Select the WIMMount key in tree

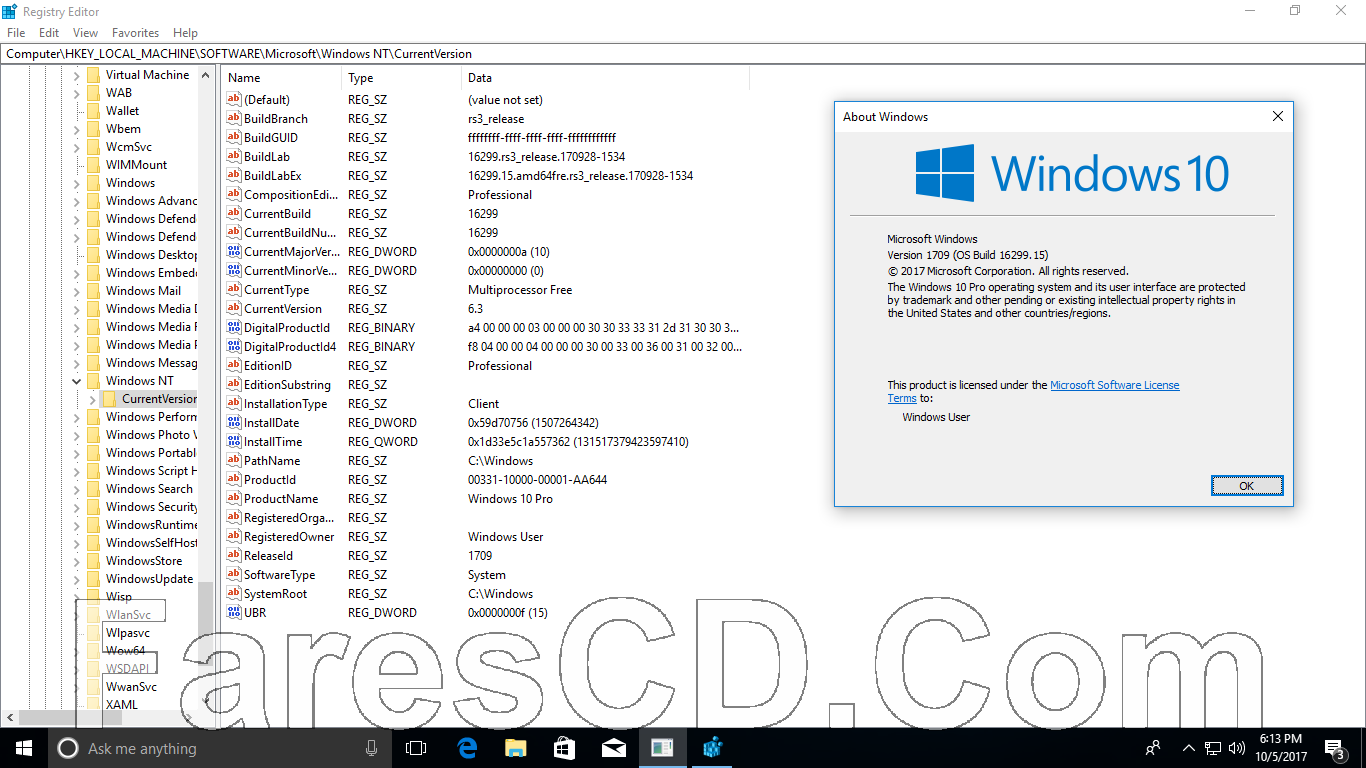click(136, 165)
